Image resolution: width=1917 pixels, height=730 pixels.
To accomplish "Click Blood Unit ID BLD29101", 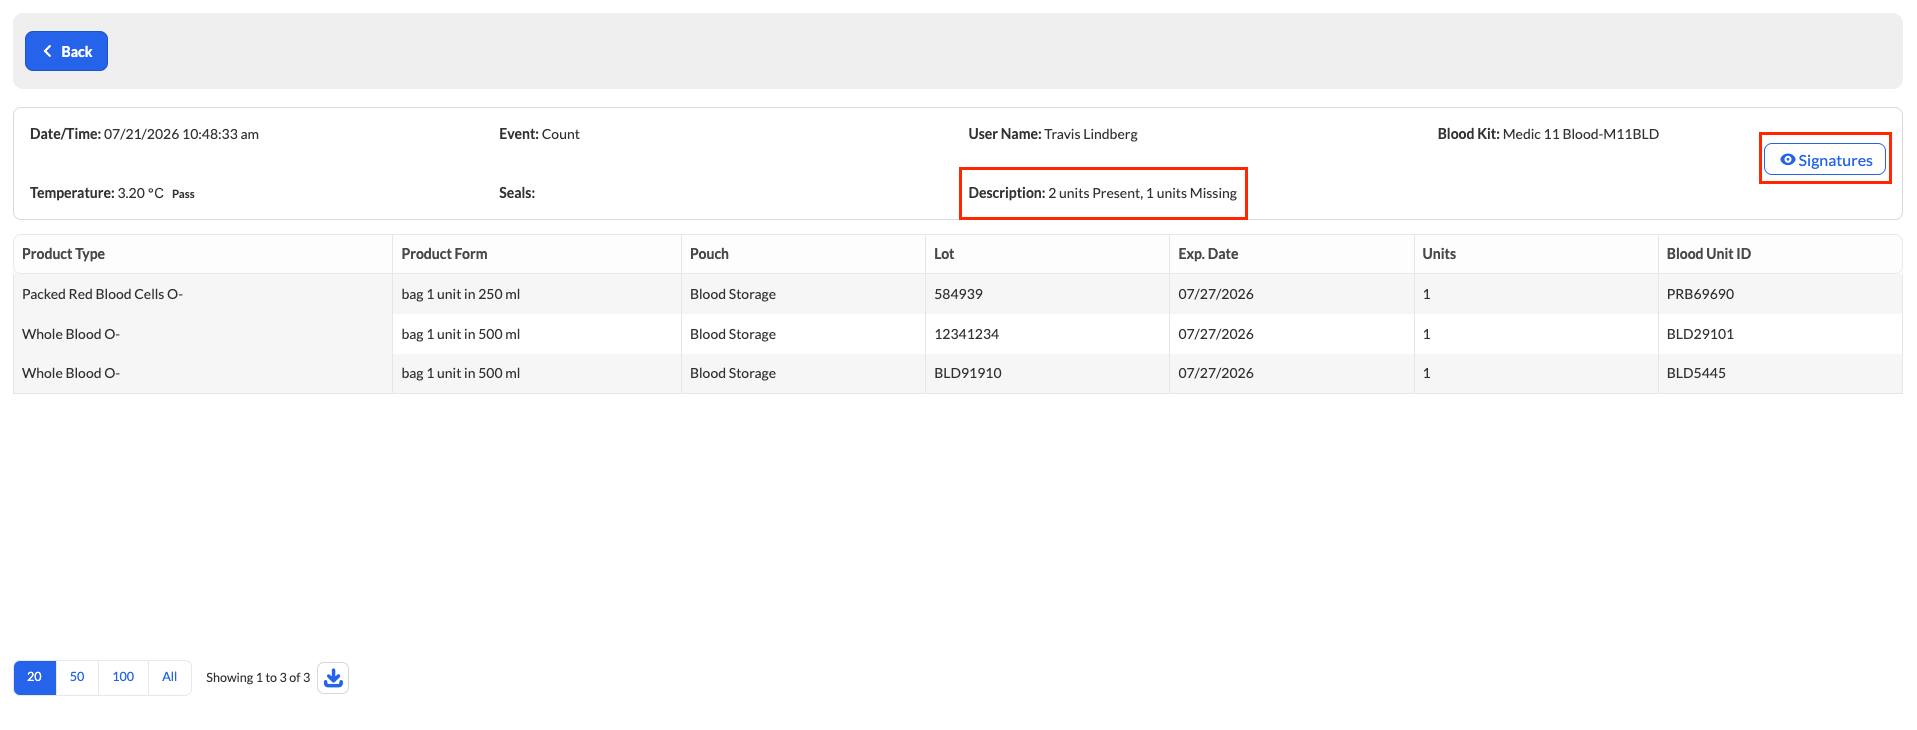I will [1700, 334].
